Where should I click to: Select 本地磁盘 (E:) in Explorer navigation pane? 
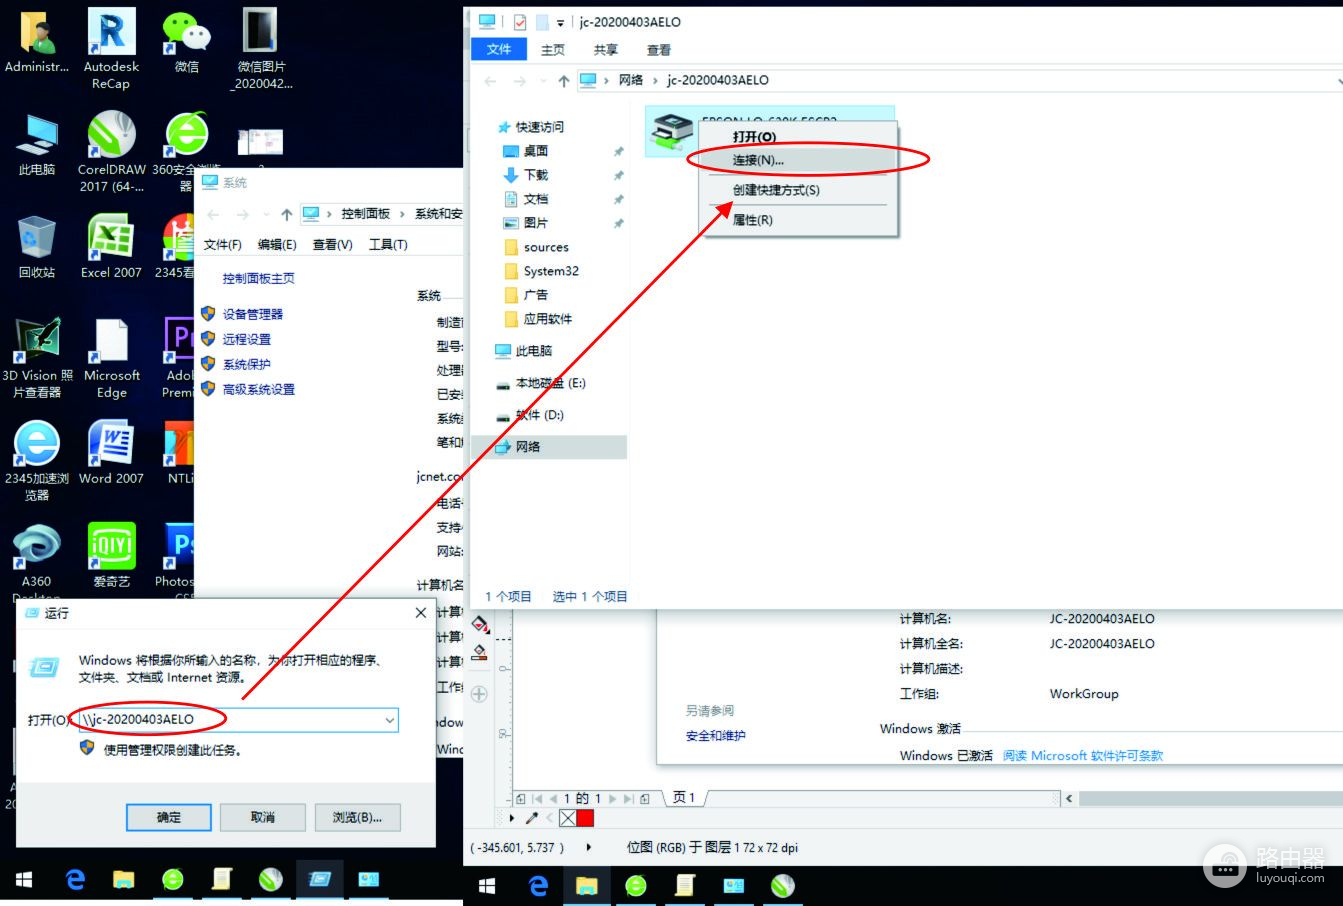click(x=548, y=383)
